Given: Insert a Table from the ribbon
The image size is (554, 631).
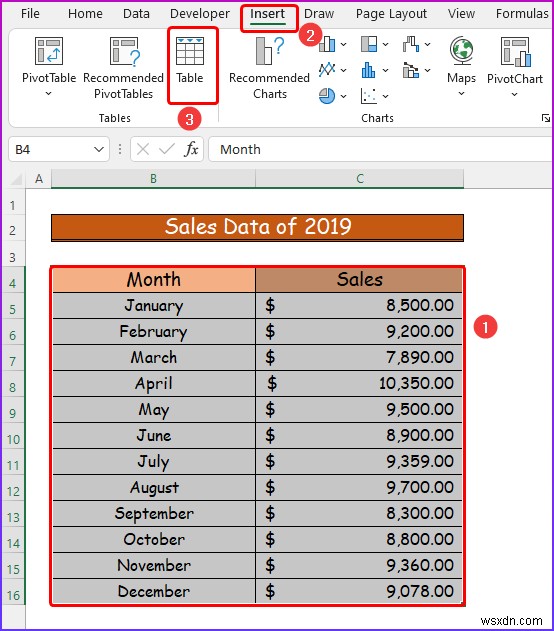Looking at the screenshot, I should click(x=190, y=60).
